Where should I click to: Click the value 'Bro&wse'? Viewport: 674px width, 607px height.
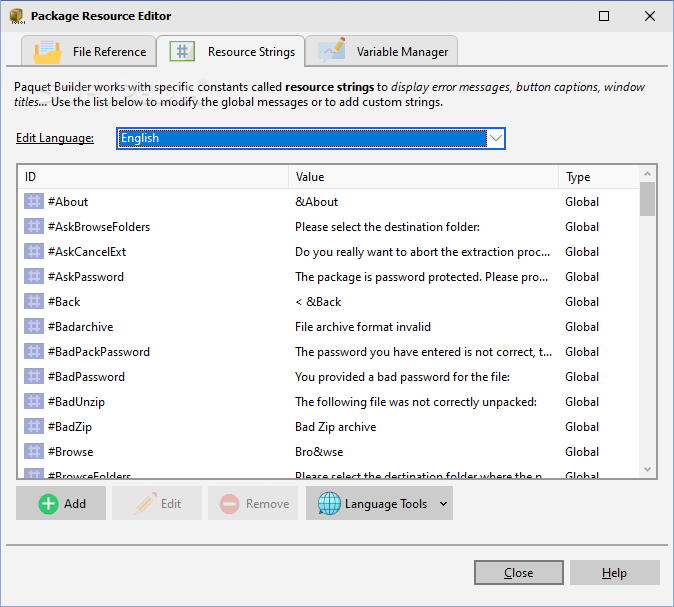click(x=319, y=451)
